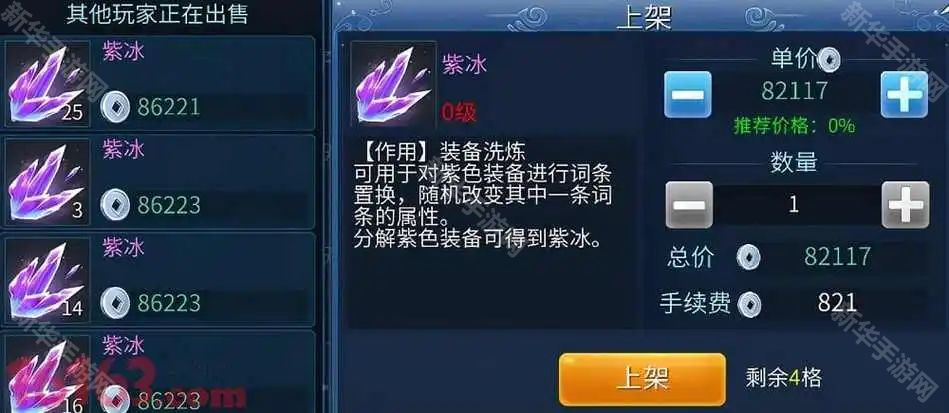Open the 紫冰 crystal icon with count 3
Screen dimensions: 949x413
coord(47,181)
